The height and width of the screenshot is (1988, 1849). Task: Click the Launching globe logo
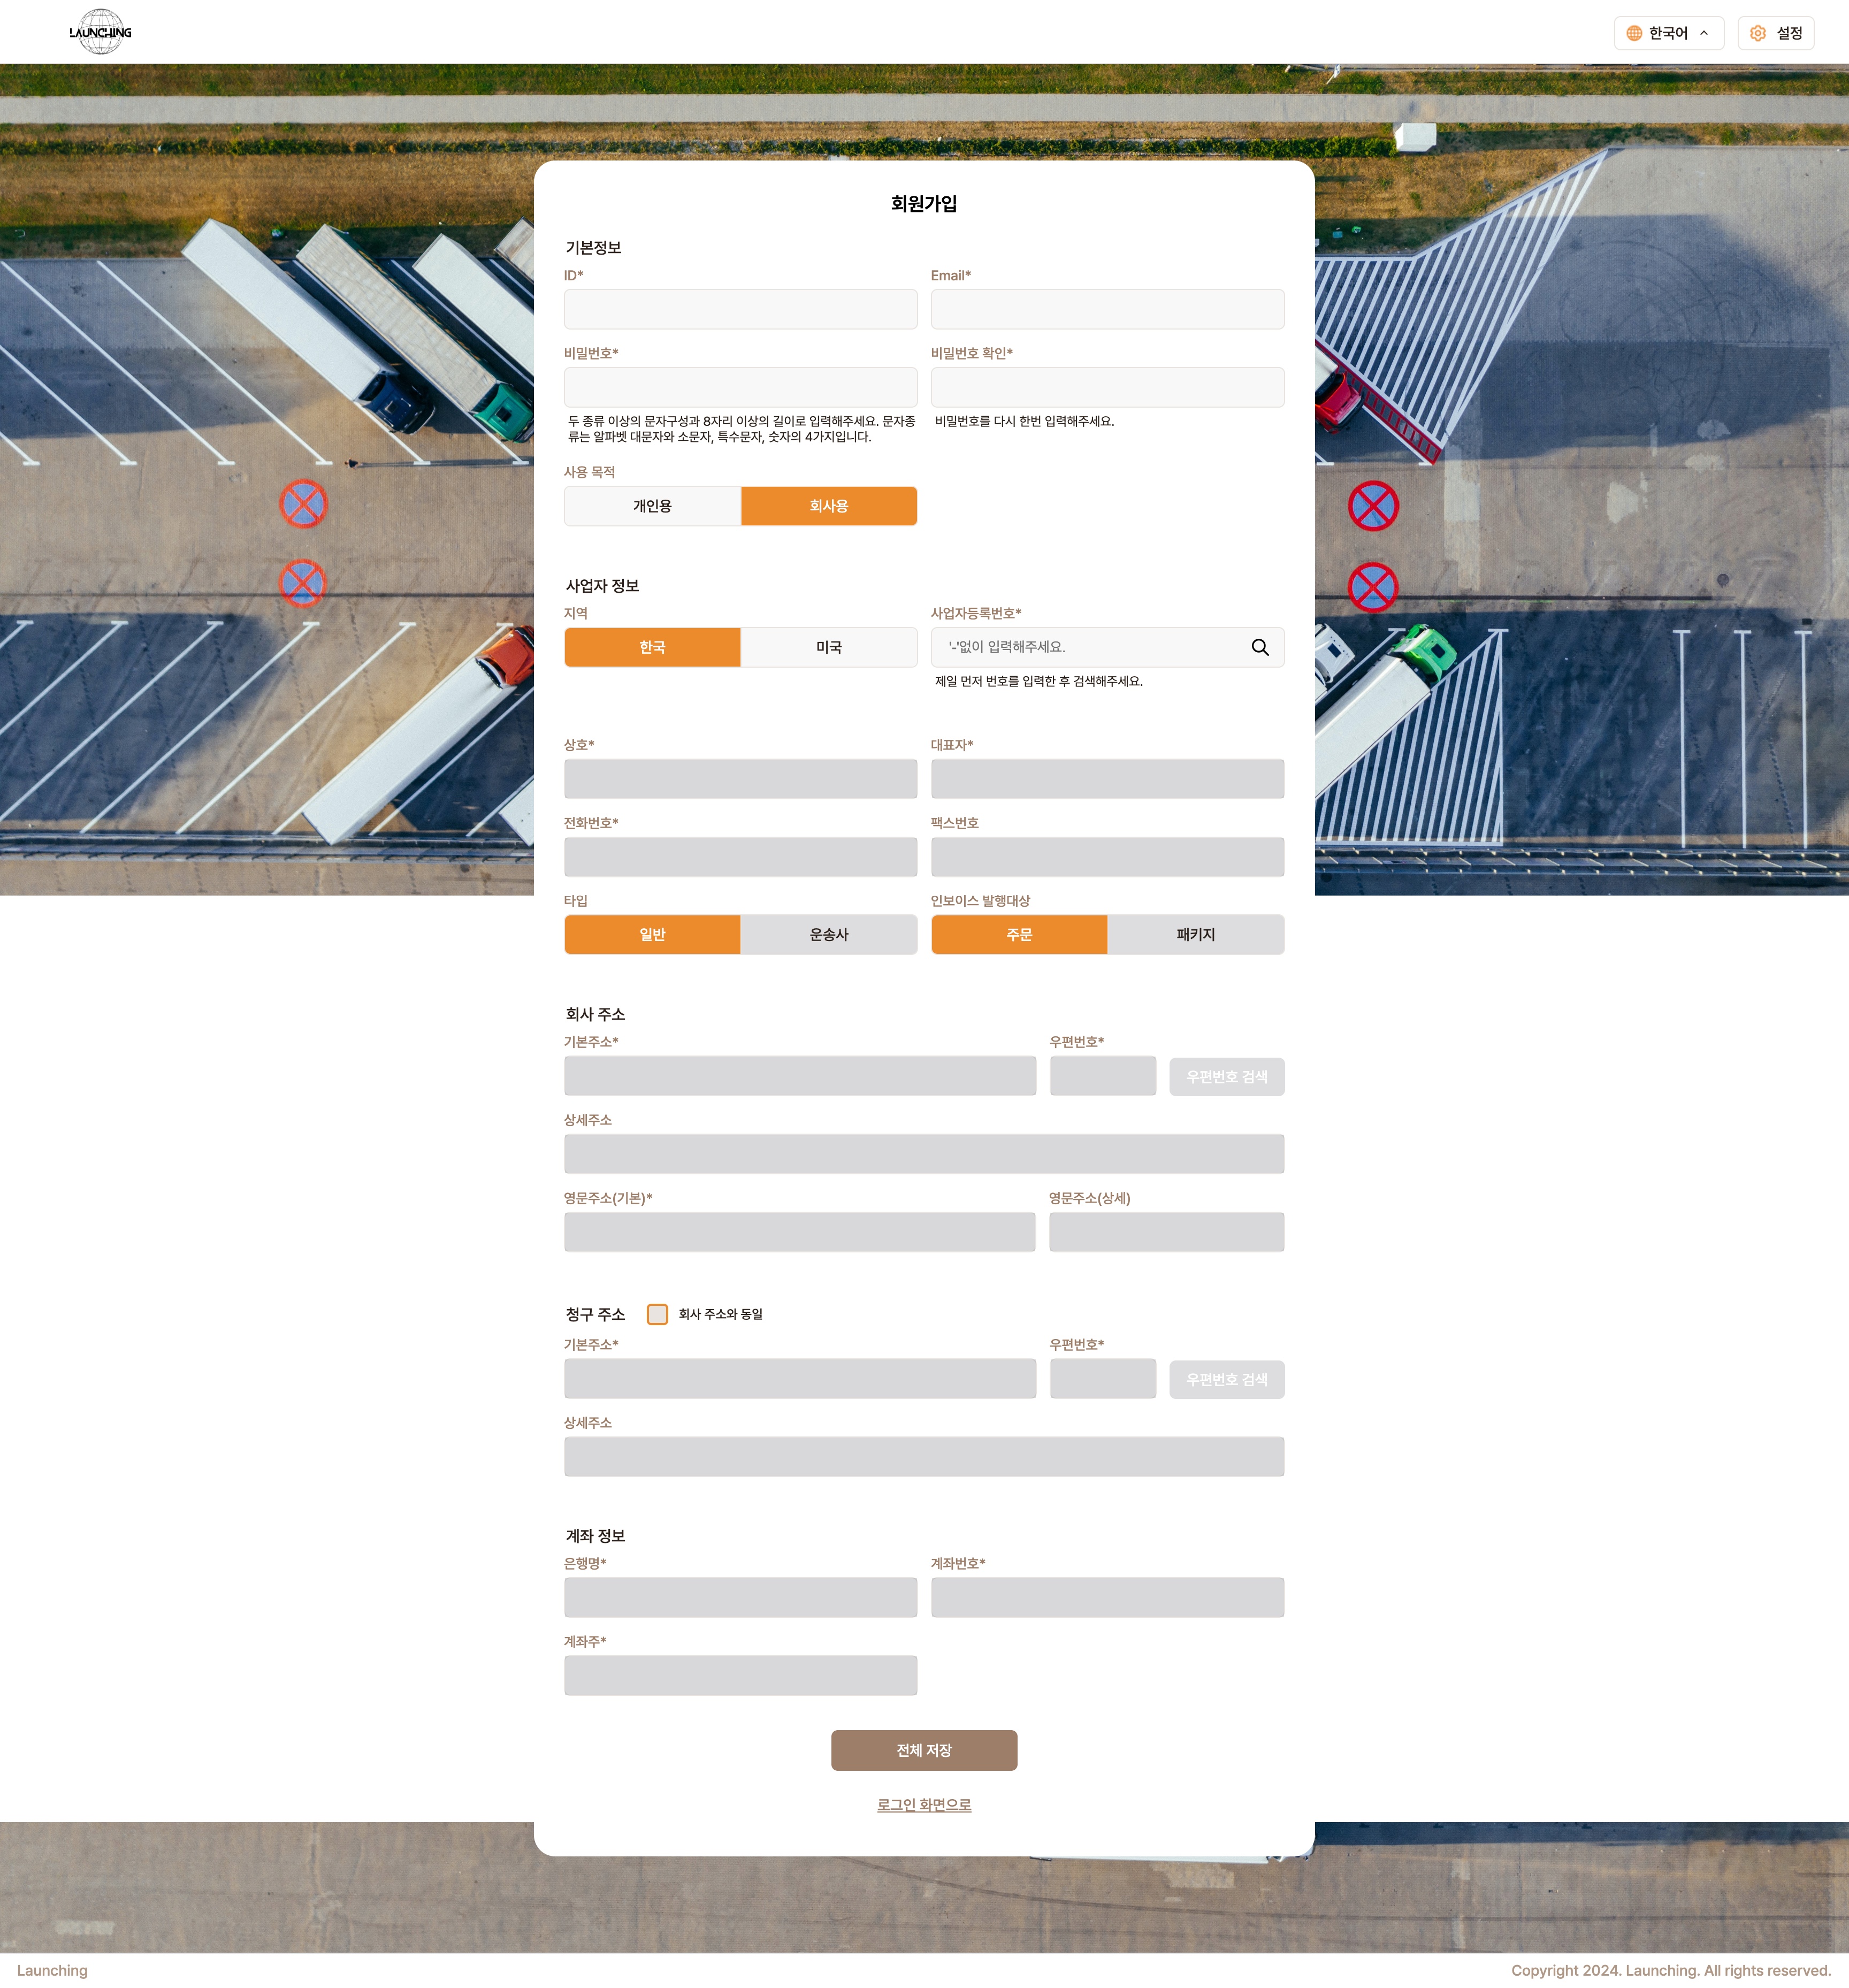tap(100, 32)
